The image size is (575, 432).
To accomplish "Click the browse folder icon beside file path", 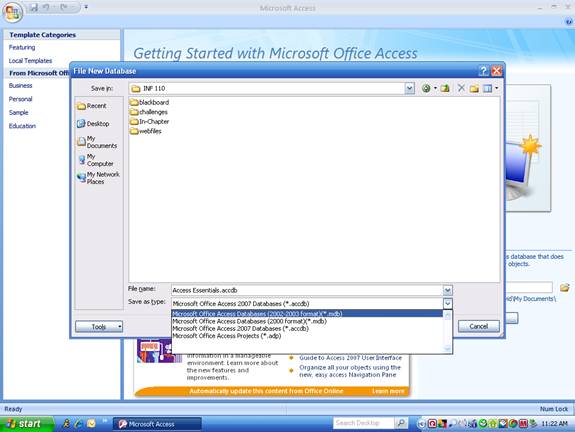I will [x=565, y=288].
